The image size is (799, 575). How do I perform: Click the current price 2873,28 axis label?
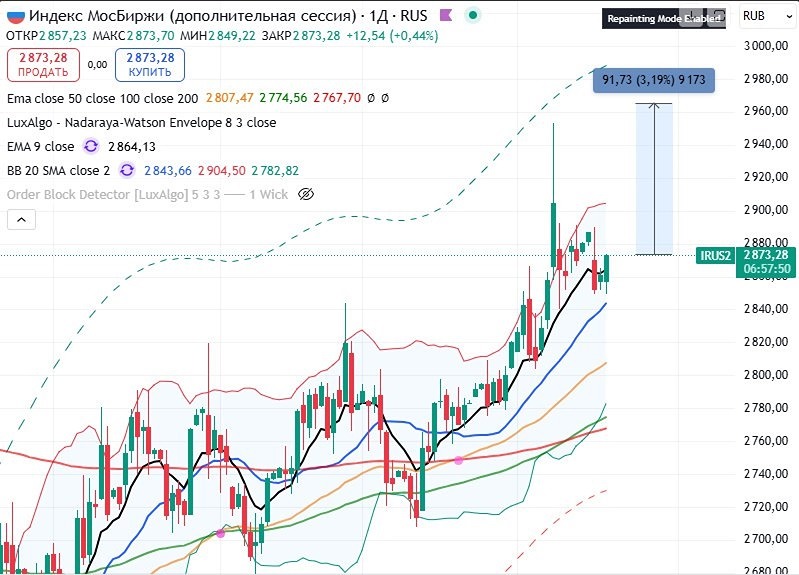point(766,255)
